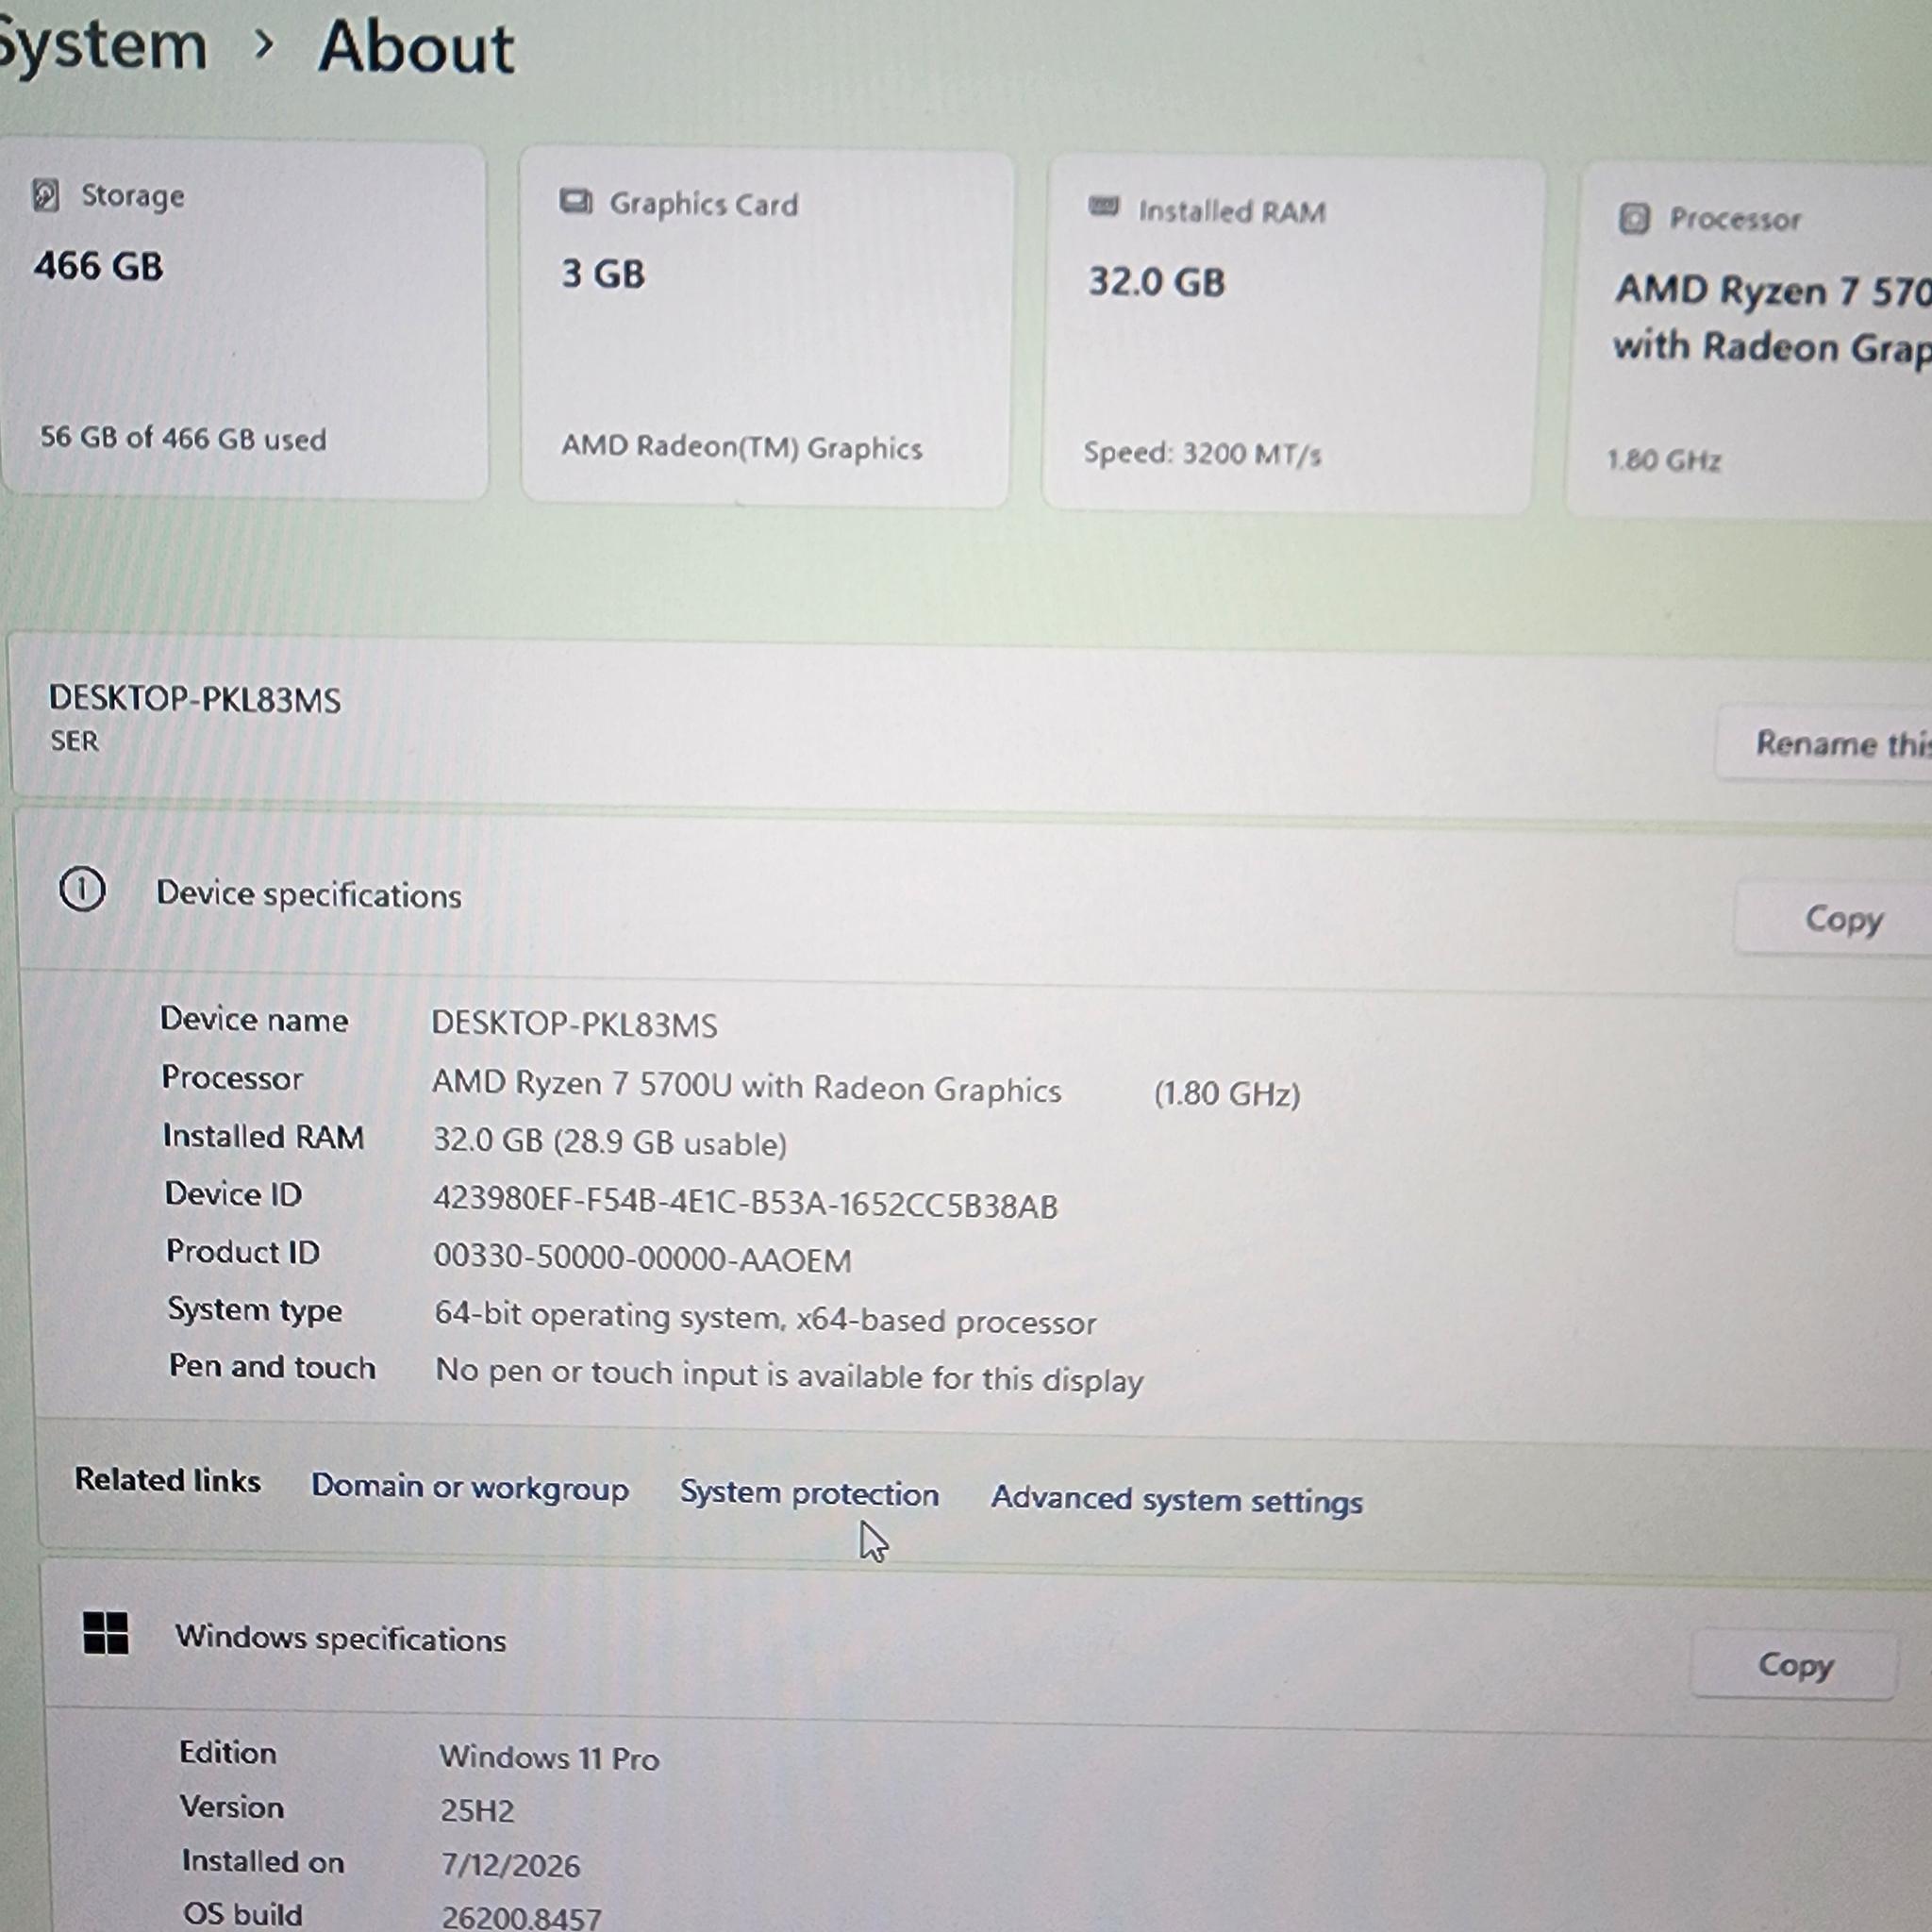Click the Graphics Card icon
The height and width of the screenshot is (1932, 1932).
click(x=576, y=201)
